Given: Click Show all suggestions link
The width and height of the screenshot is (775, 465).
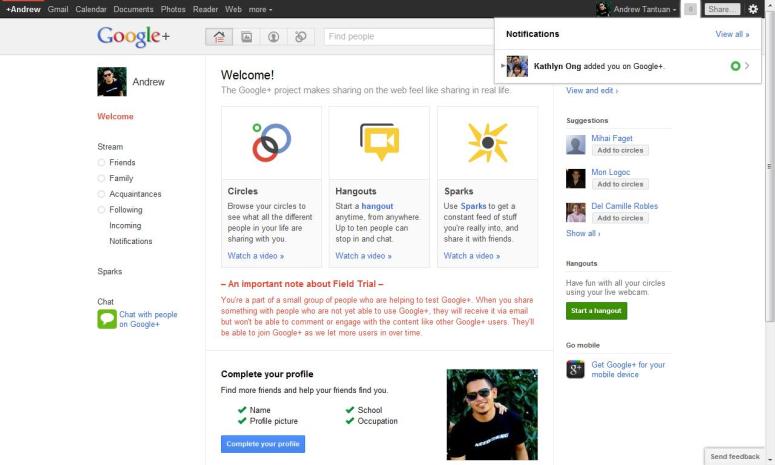Looking at the screenshot, I should click(583, 233).
